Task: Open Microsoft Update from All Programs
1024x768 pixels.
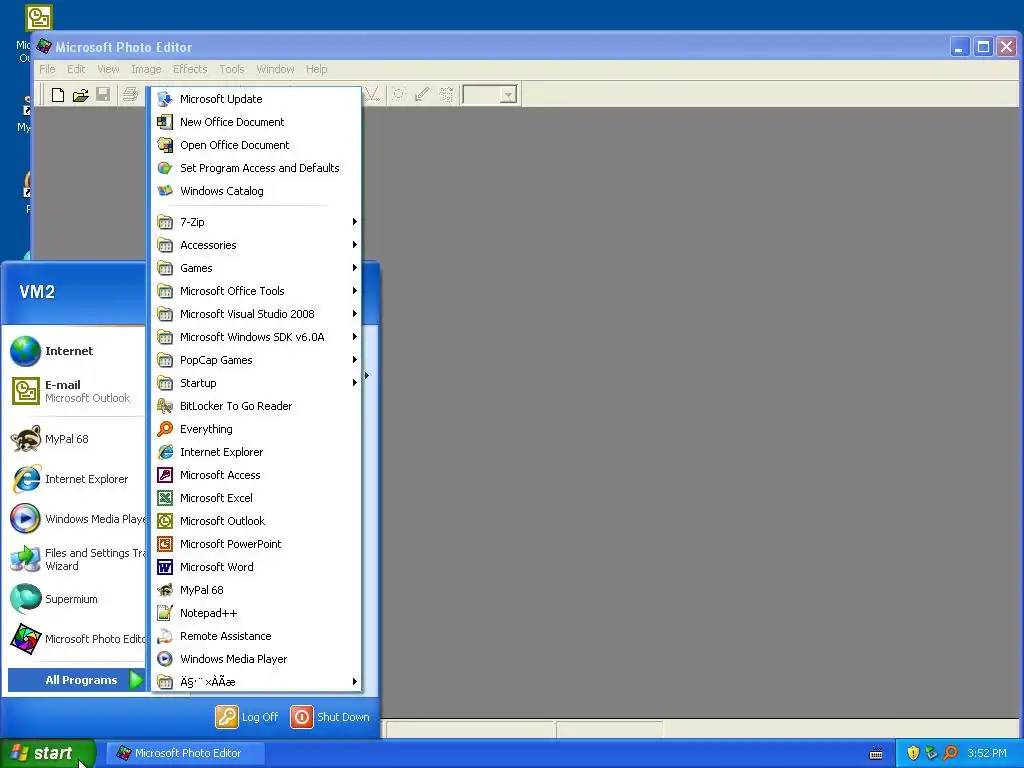Action: tap(257, 99)
